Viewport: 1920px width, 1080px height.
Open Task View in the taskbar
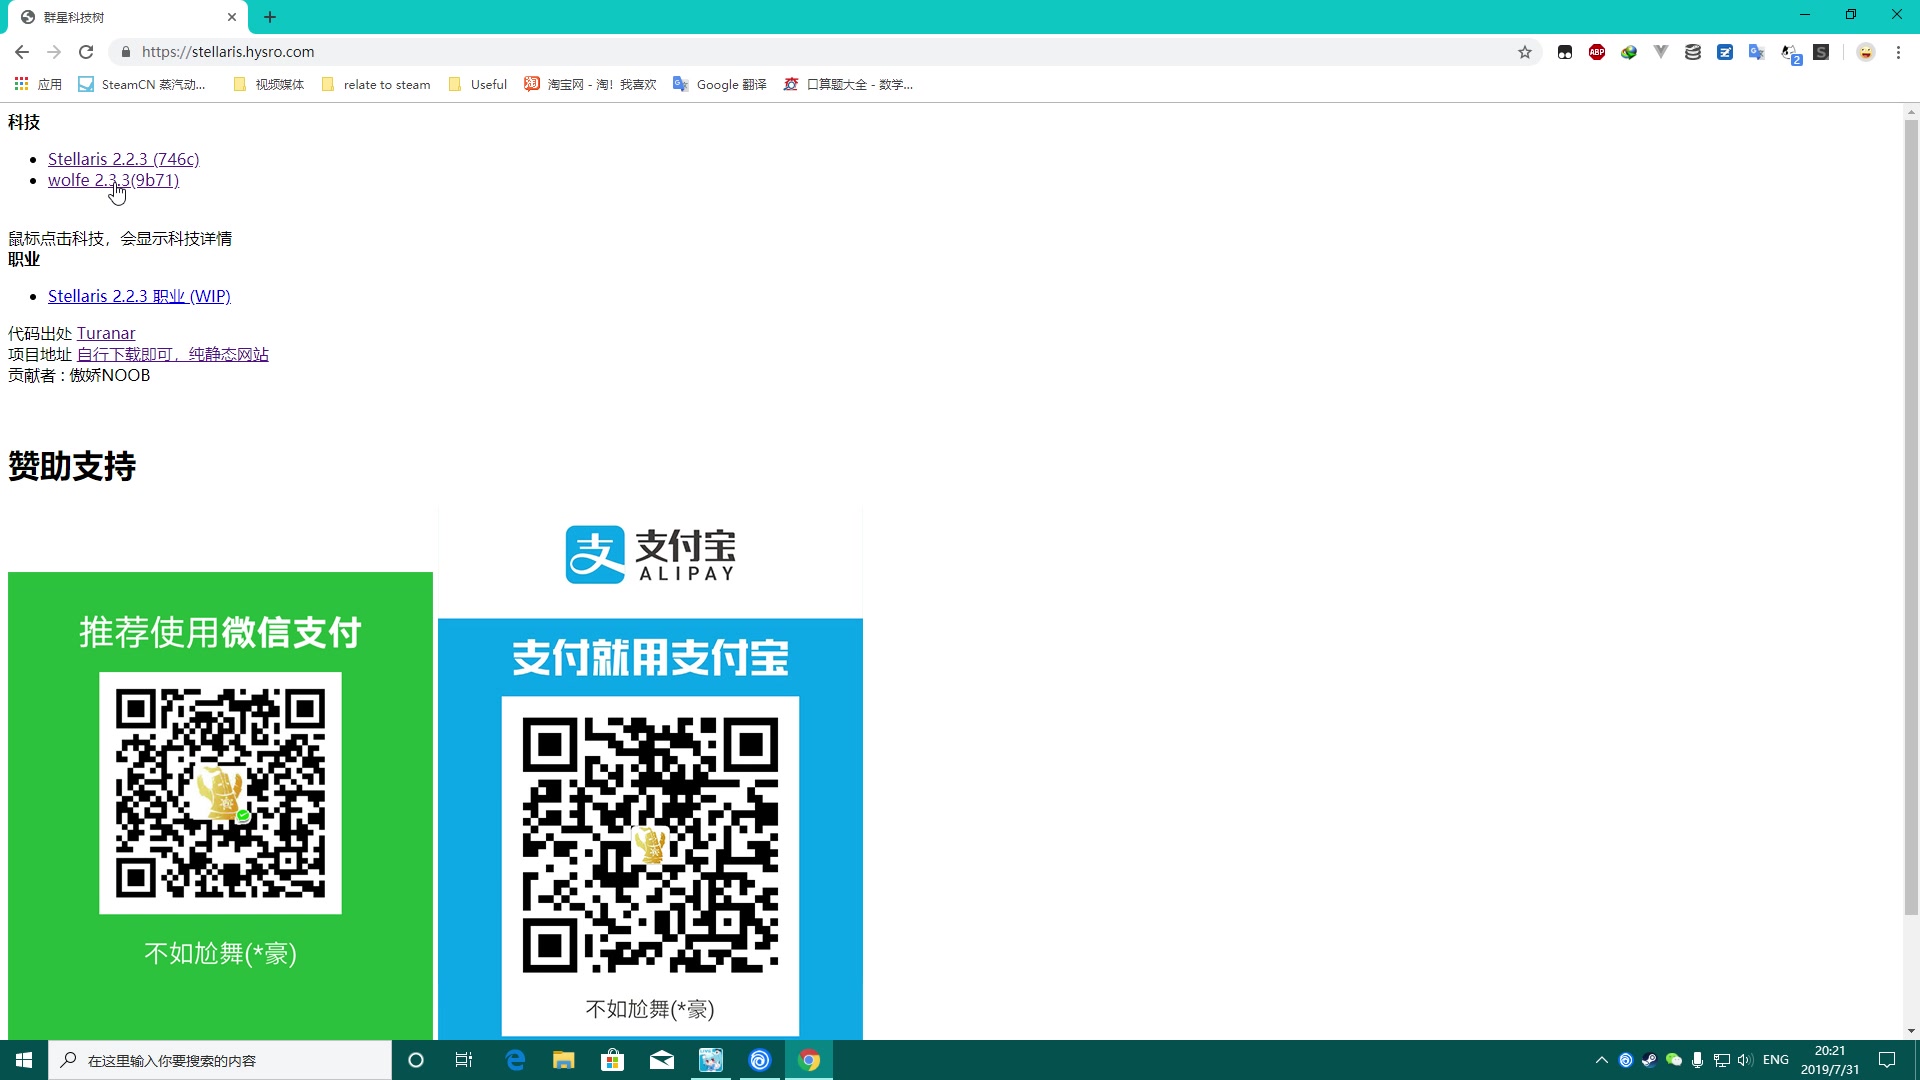[464, 1060]
